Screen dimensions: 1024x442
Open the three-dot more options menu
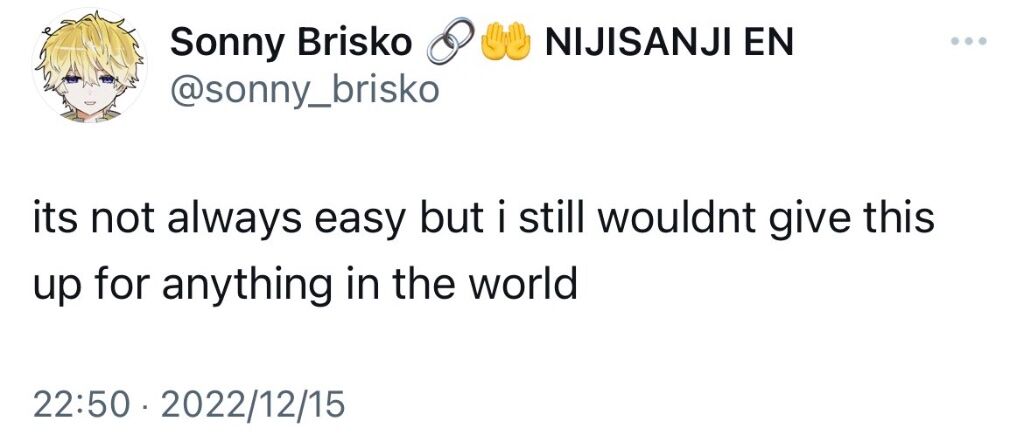click(968, 41)
